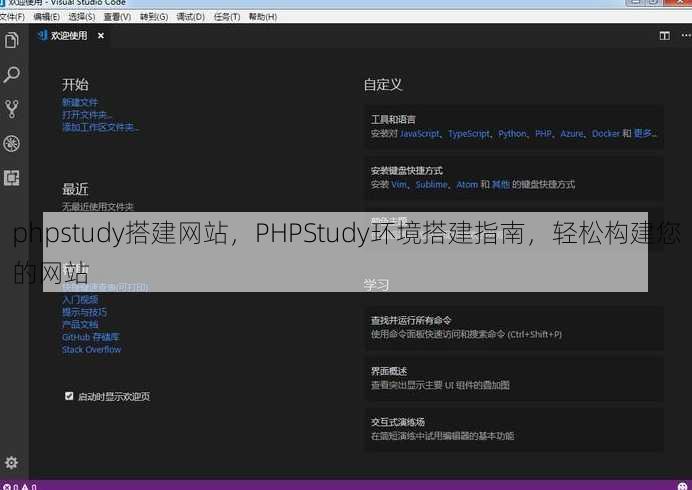692x490 pixels.
Task: Click the errors and warnings status indicator
Action: (x=20, y=486)
